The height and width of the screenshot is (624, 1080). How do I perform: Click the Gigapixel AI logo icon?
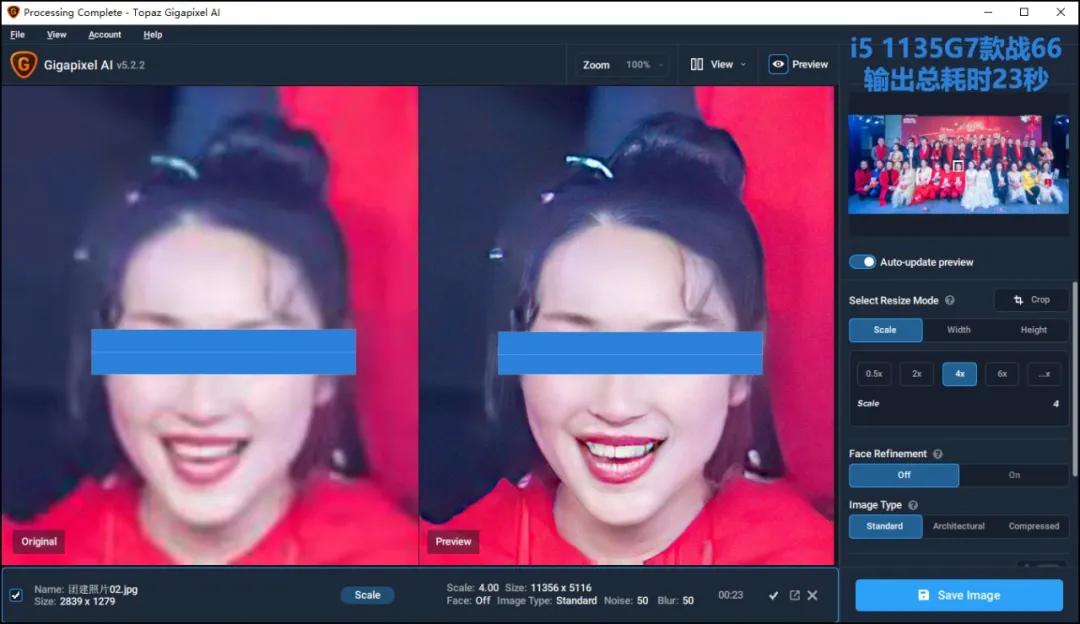coord(22,64)
